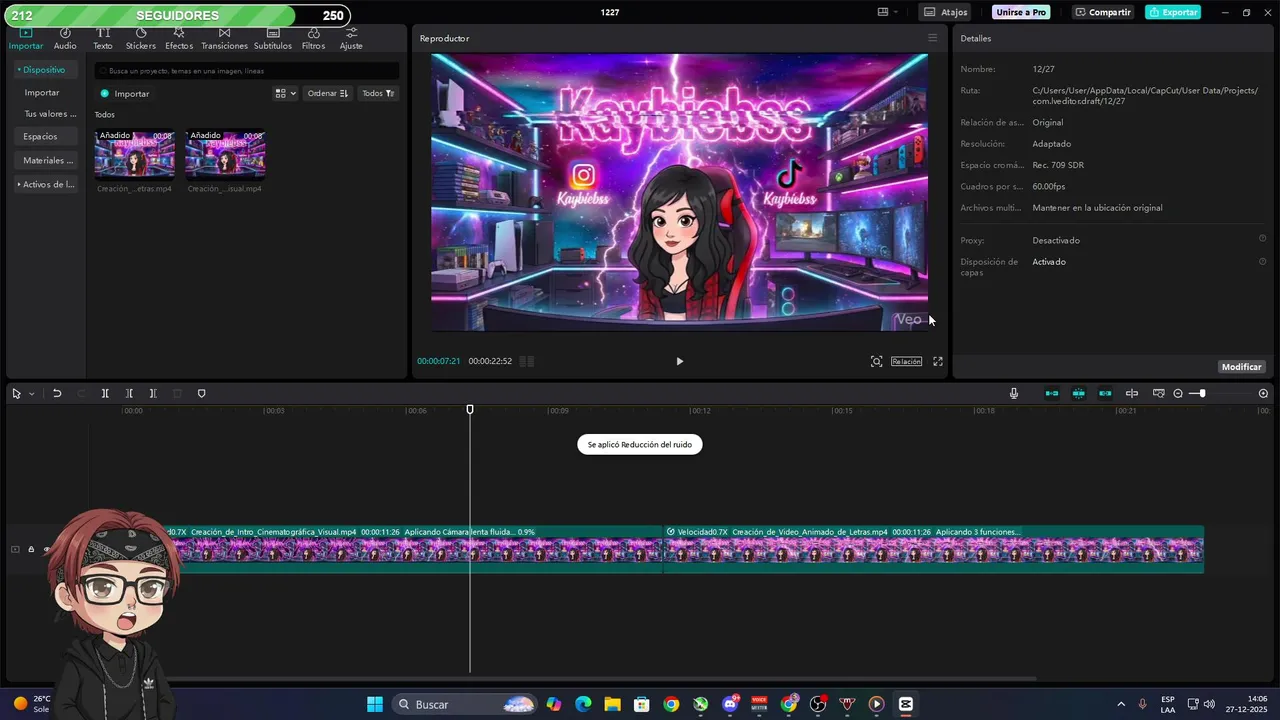This screenshot has width=1280, height=720.
Task: Select the Creación_...etras.mp4 thumbnail
Action: click(x=135, y=154)
